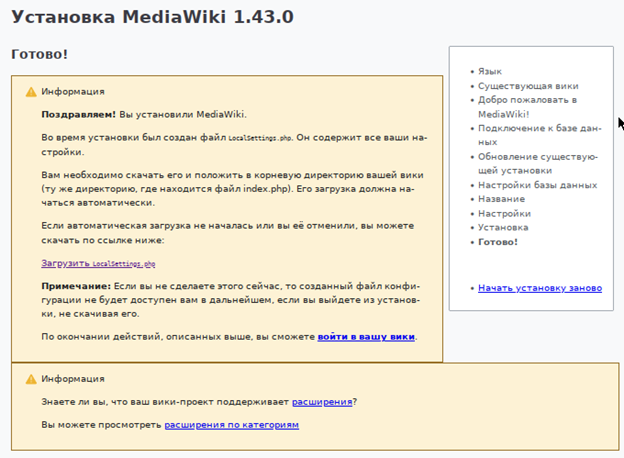Select the Установка step in the sidebar
This screenshot has height=458, width=624.
503,227
